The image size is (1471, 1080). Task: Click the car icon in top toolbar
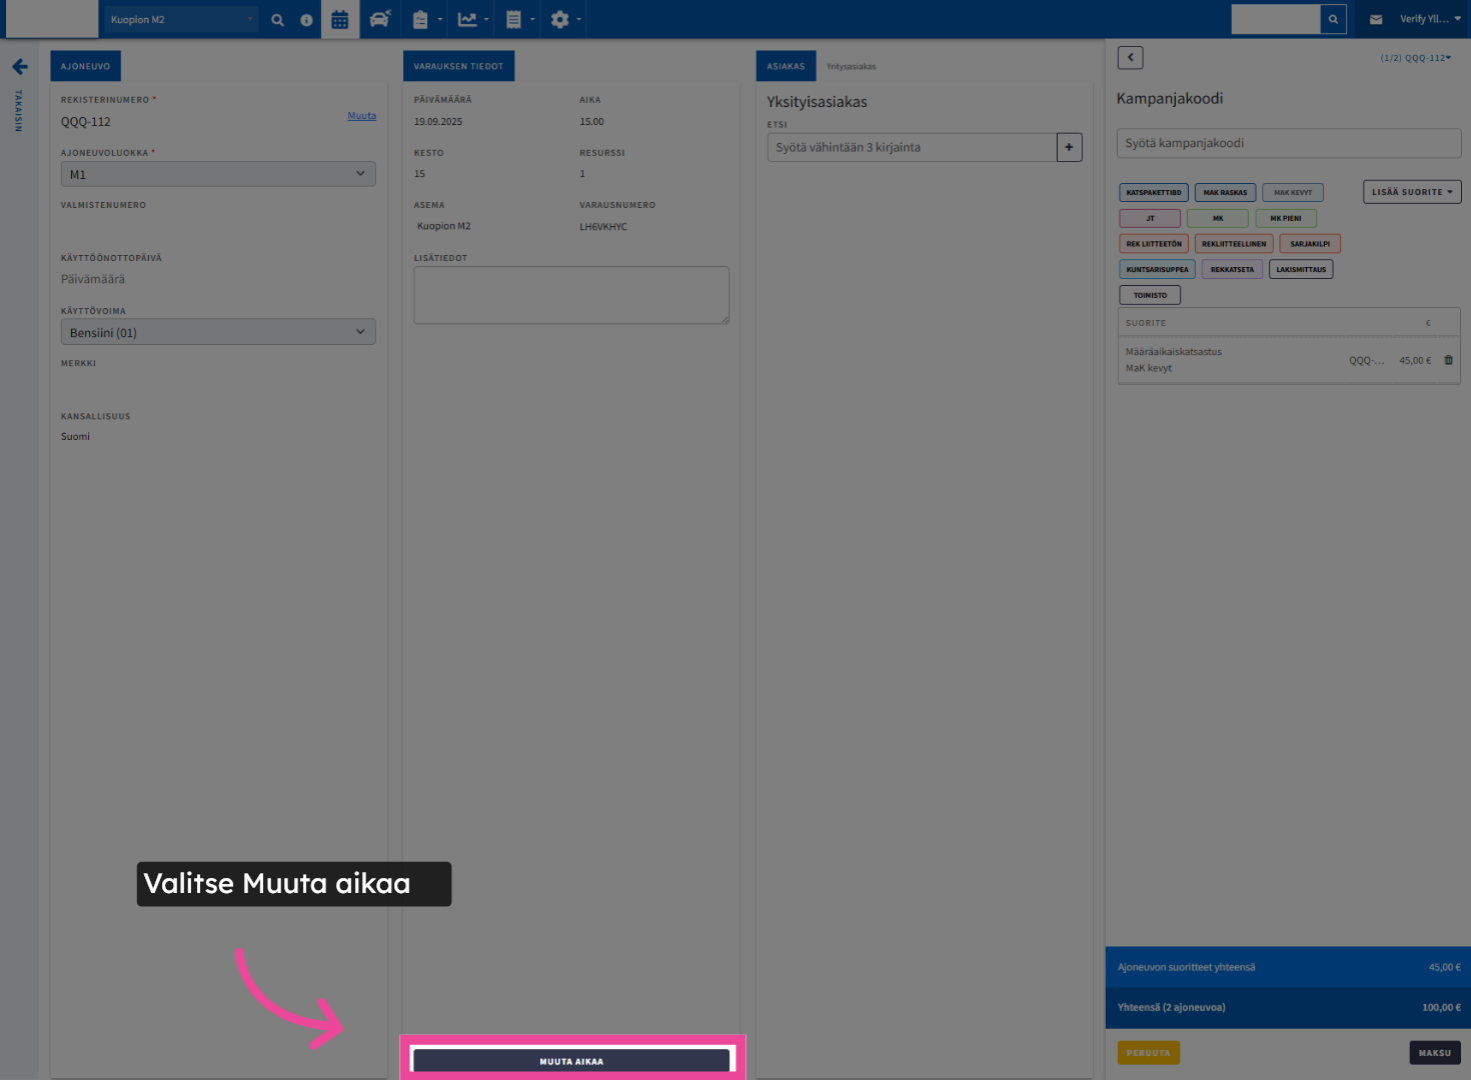point(379,20)
